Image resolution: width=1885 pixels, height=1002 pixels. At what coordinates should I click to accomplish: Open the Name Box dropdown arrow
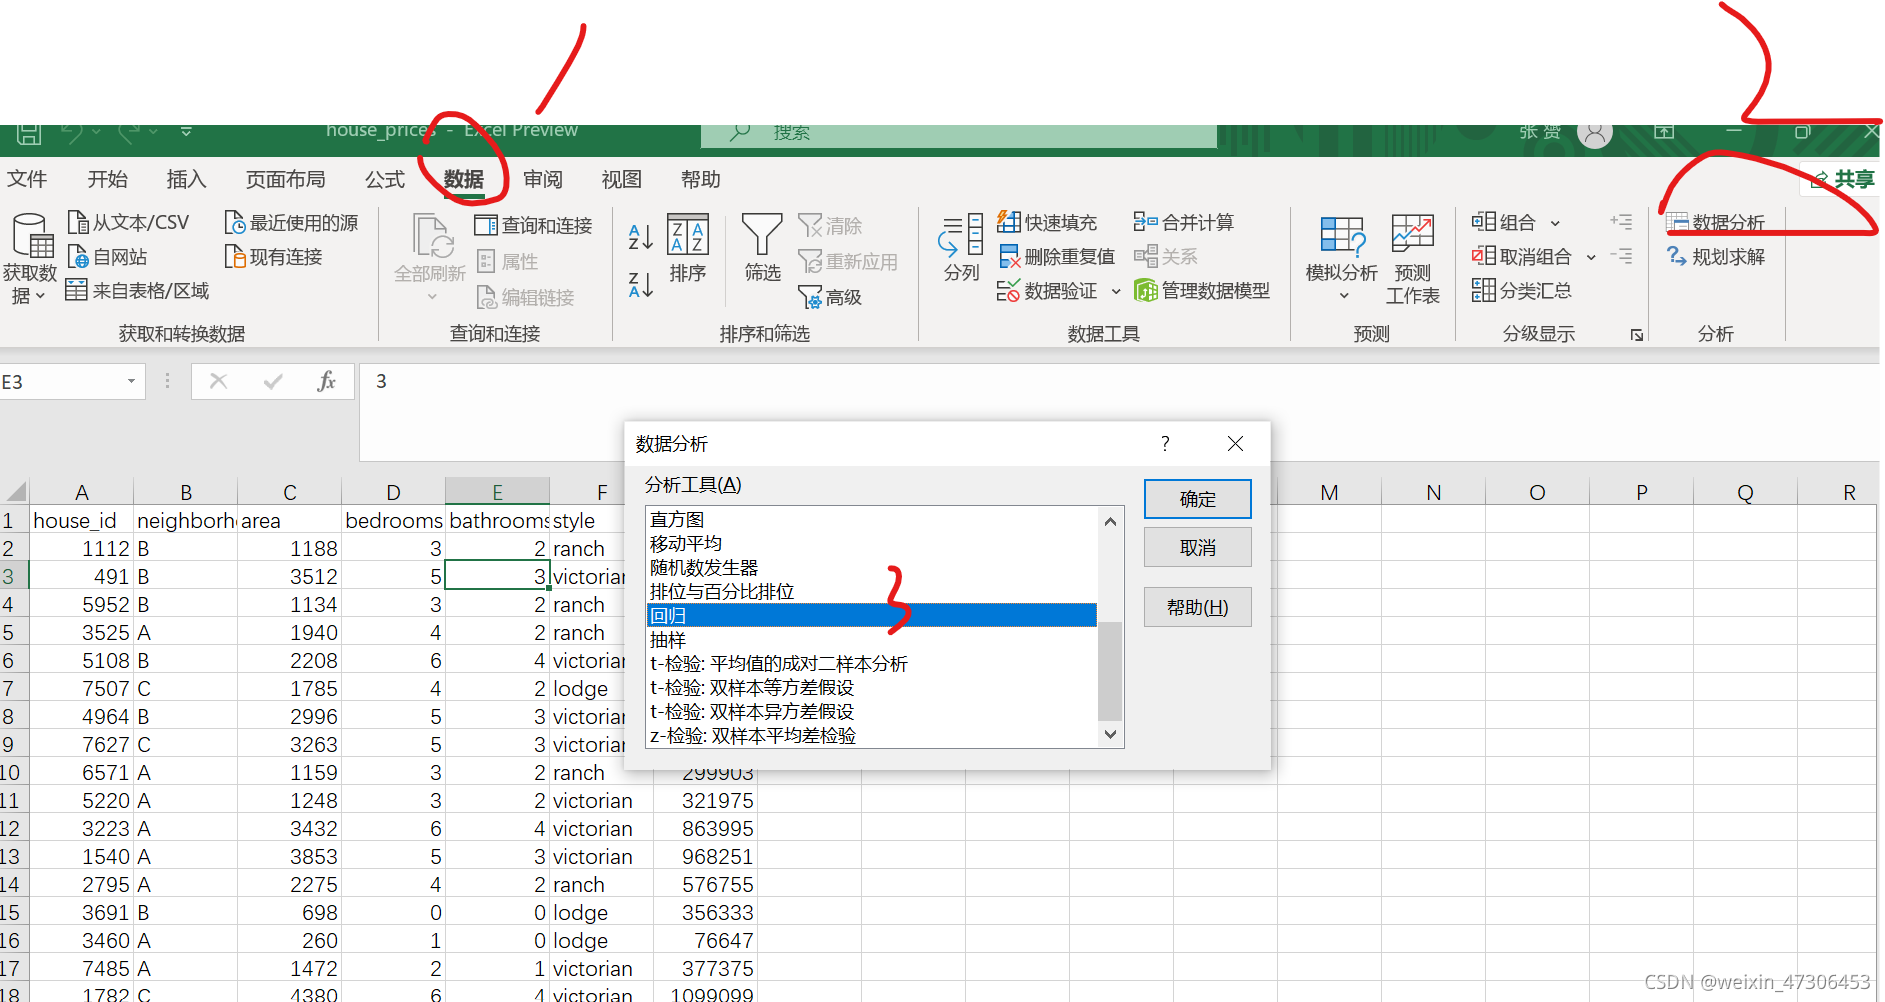(130, 381)
